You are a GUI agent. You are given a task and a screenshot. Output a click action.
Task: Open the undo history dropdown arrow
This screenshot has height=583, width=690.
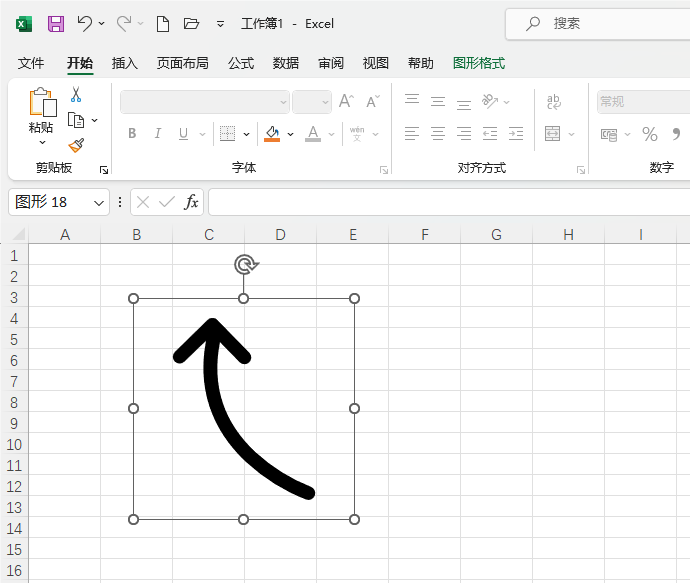pyautogui.click(x=102, y=23)
